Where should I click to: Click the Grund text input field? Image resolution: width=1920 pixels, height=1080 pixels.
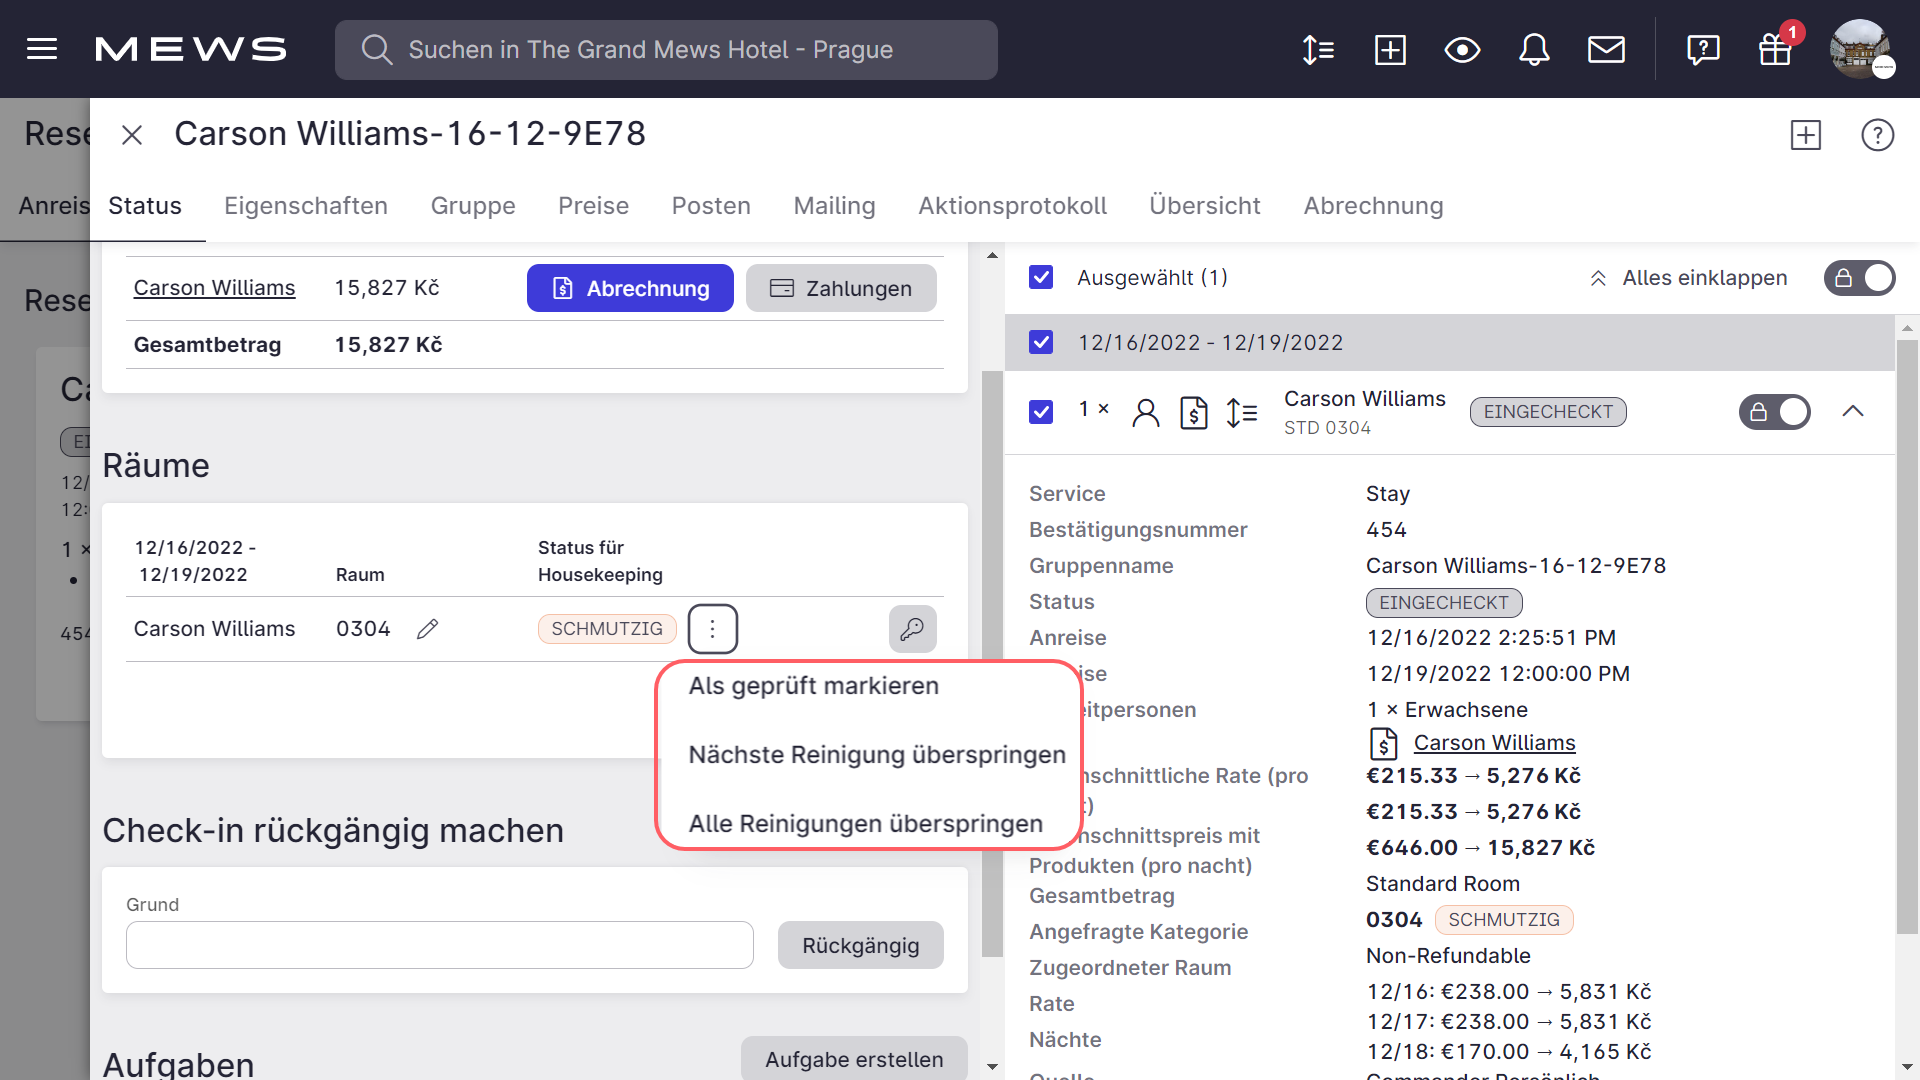click(x=439, y=945)
